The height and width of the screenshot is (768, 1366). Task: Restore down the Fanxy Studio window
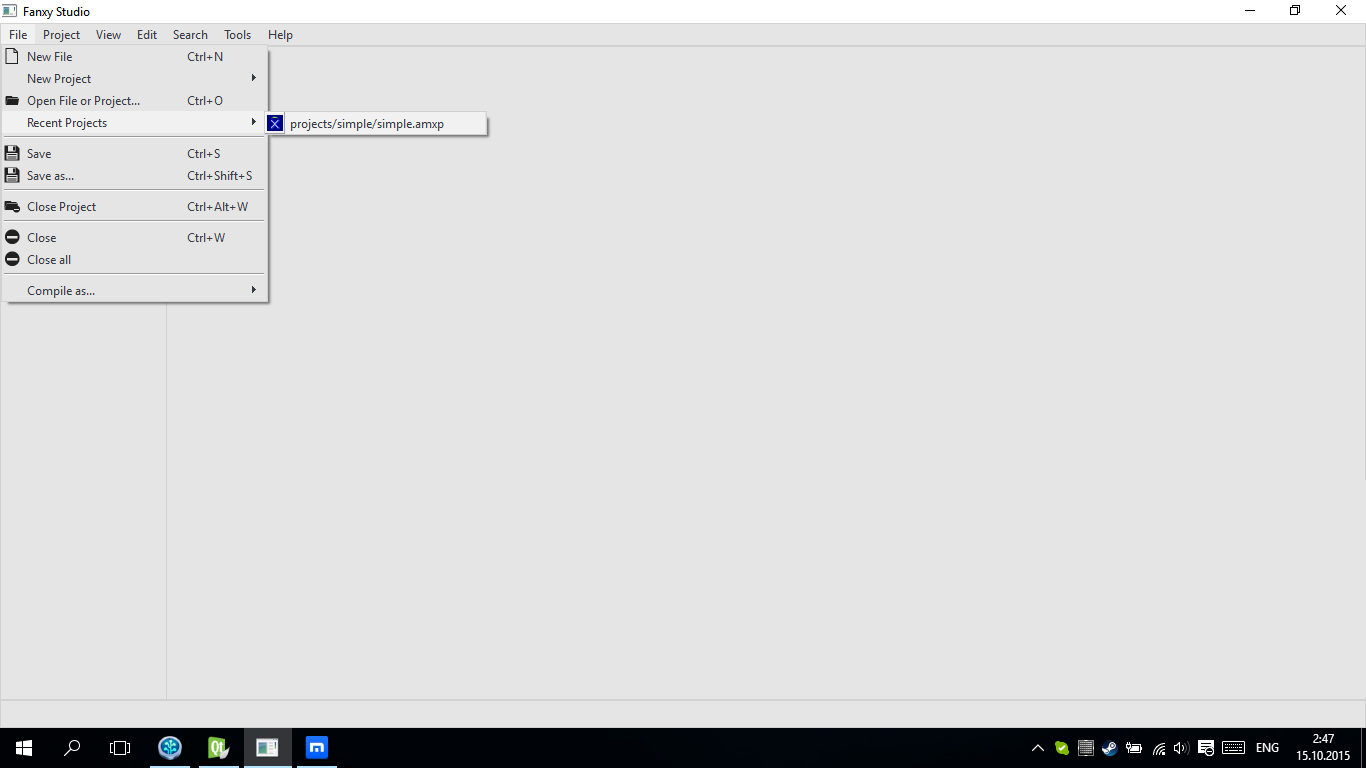pos(1296,11)
